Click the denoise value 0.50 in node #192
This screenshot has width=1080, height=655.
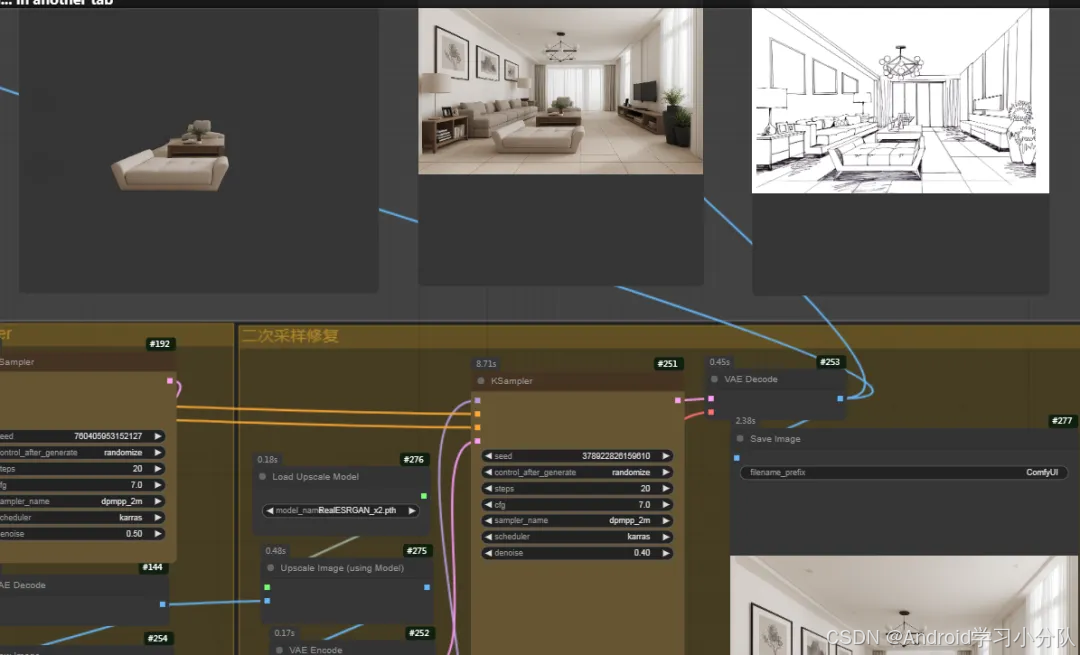pos(134,534)
